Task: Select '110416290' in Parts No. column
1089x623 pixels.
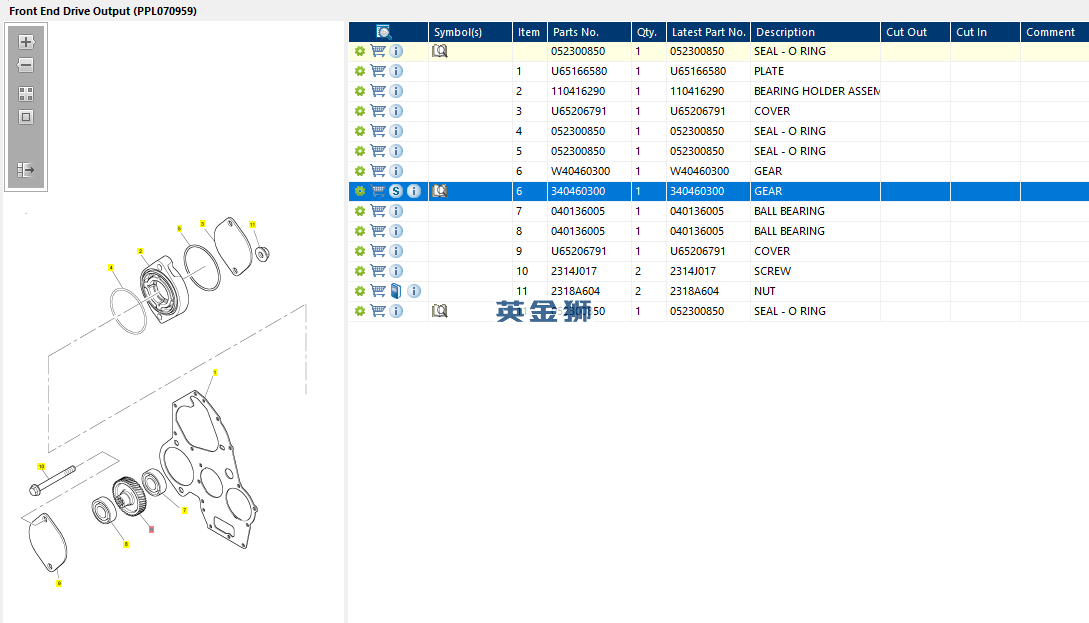Action: (578, 91)
